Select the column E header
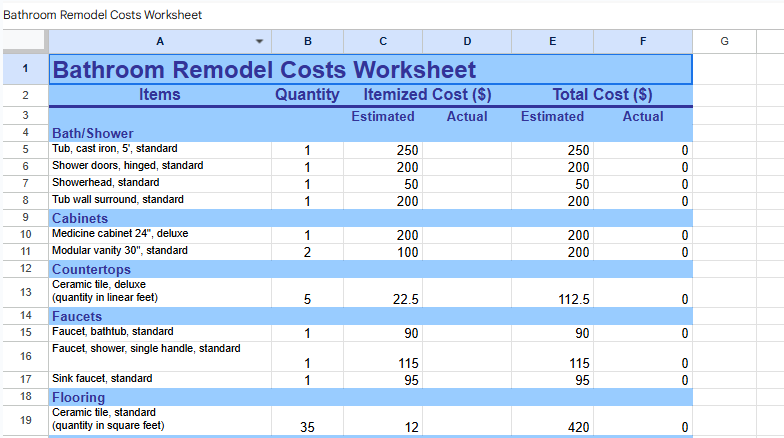This screenshot has width=784, height=438. [552, 41]
